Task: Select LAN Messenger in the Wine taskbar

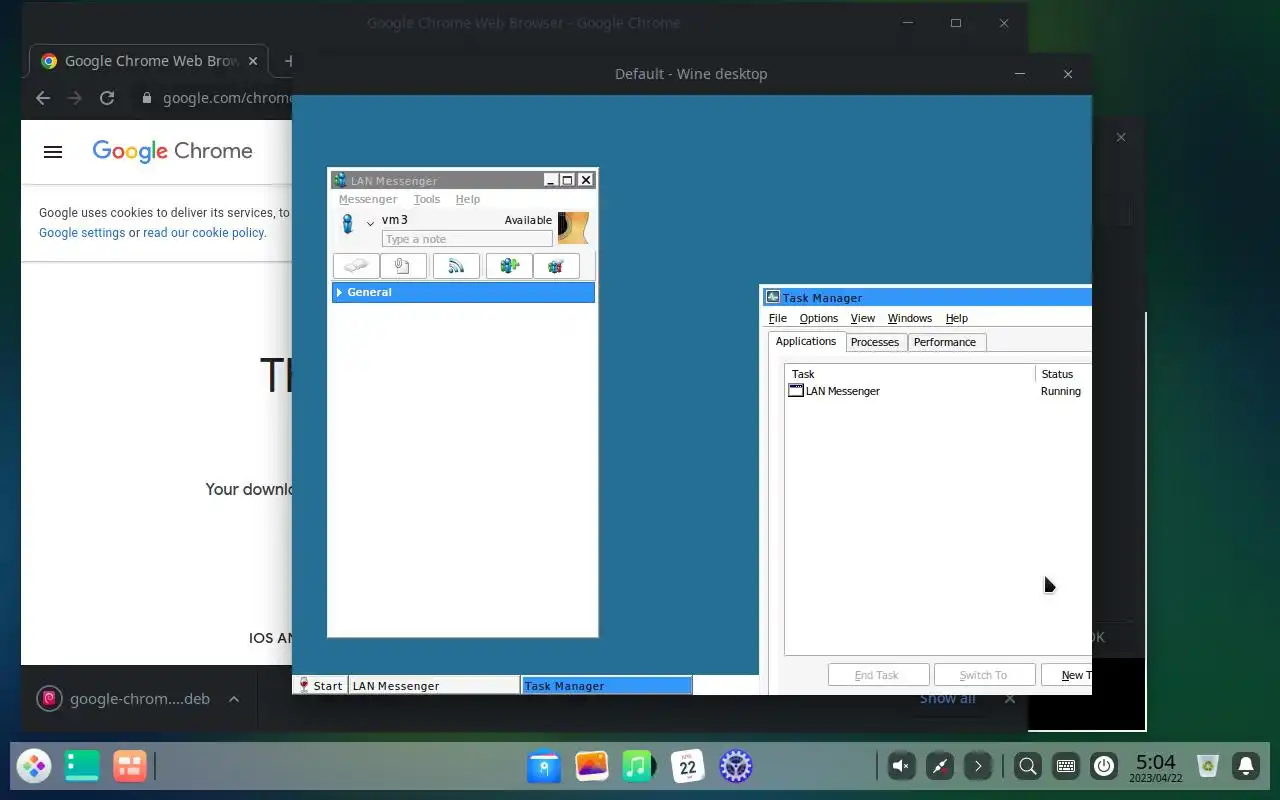Action: (434, 686)
